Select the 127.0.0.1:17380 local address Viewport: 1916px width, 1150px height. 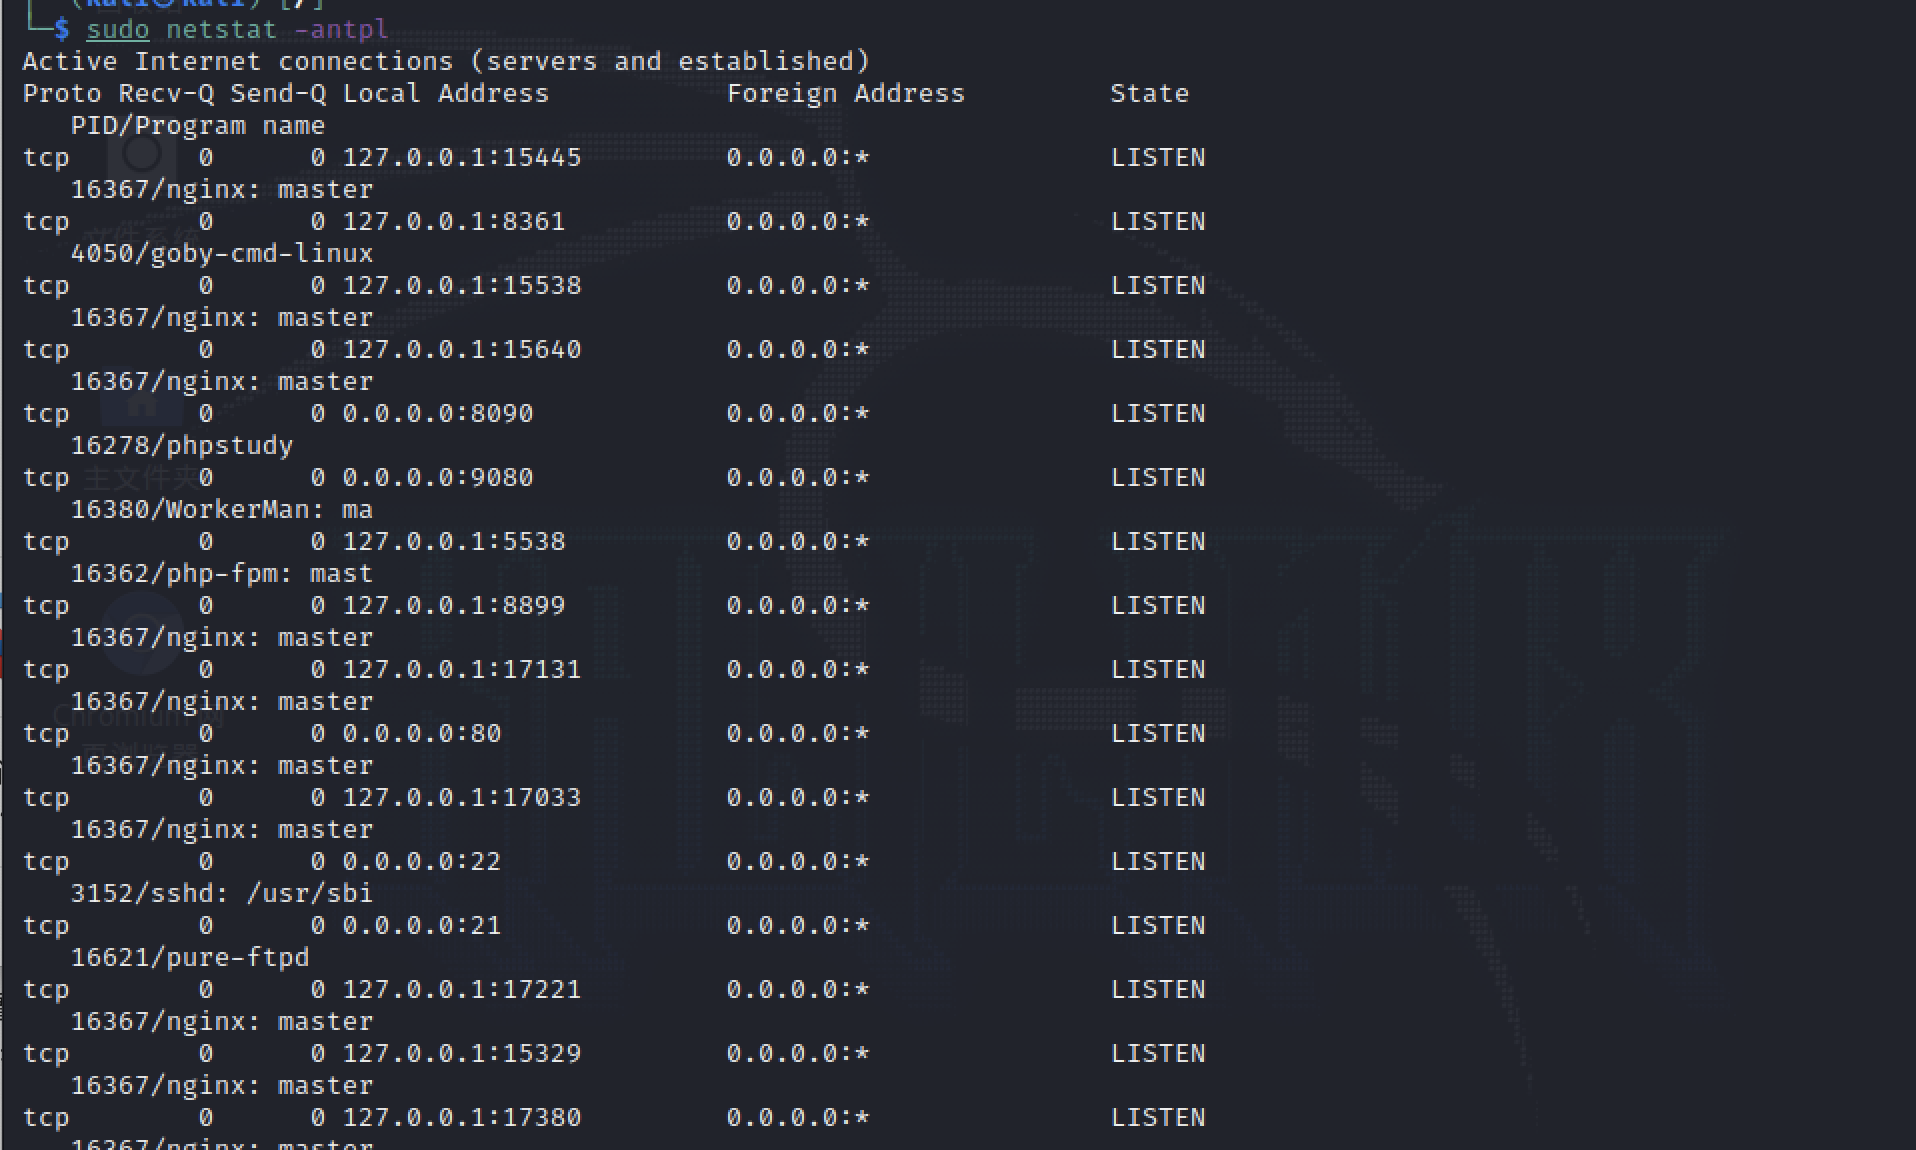(x=461, y=1117)
